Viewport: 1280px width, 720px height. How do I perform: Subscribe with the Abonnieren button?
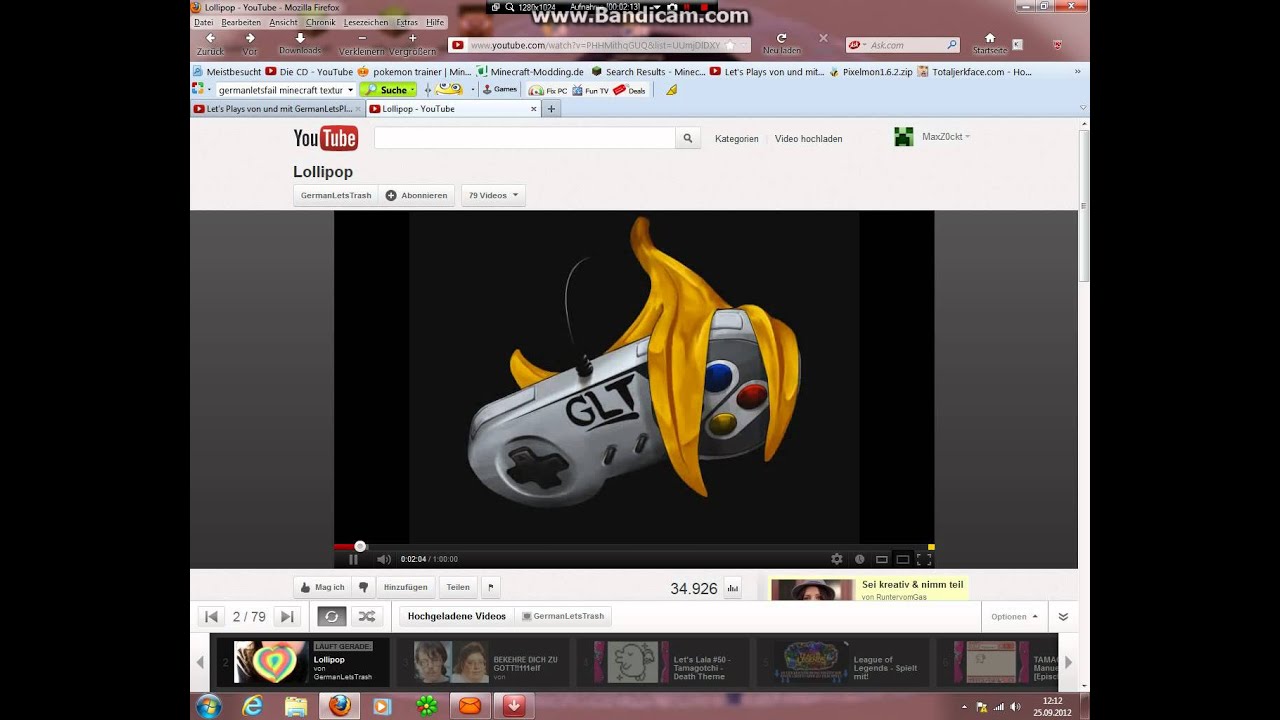[417, 195]
